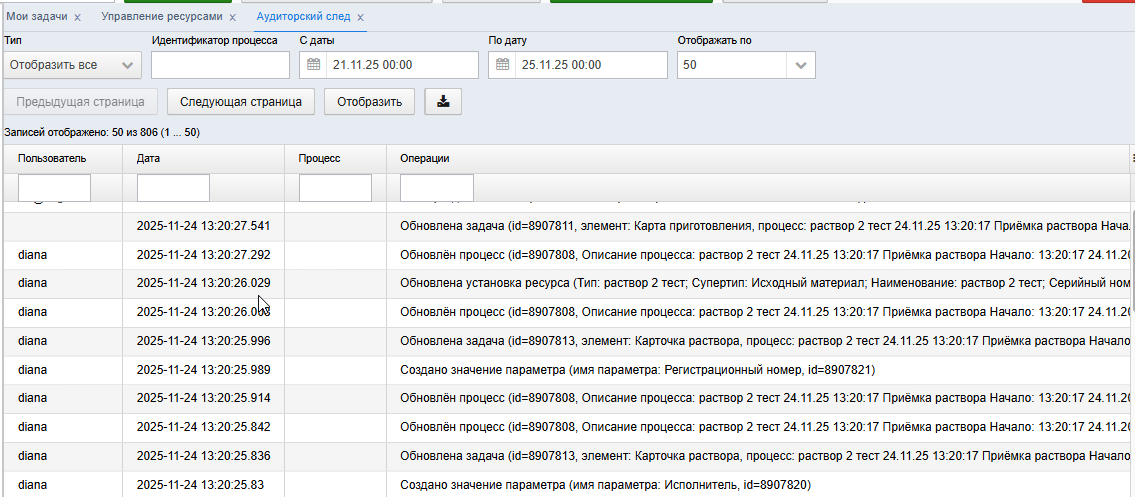Open the grid column menu icon
This screenshot has height=497, width=1135.
click(1131, 158)
